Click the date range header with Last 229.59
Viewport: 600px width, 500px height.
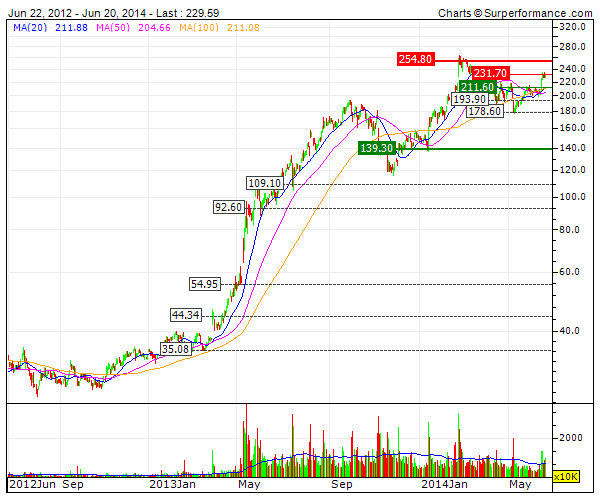point(114,13)
